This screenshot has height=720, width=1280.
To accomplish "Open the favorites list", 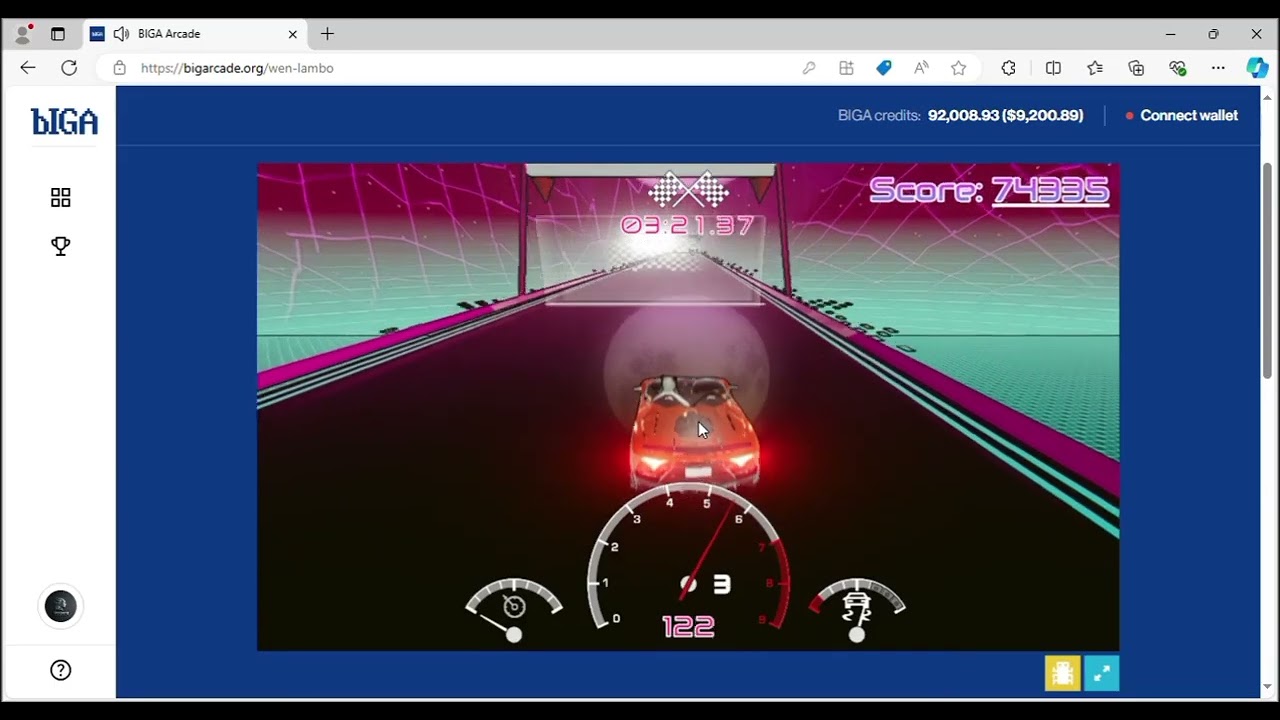I will (1095, 68).
